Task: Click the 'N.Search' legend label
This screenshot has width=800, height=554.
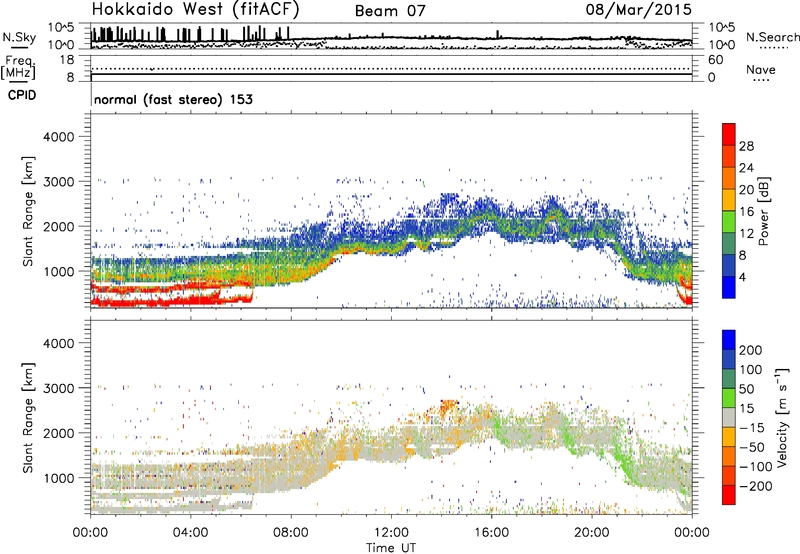Action: pyautogui.click(x=772, y=37)
